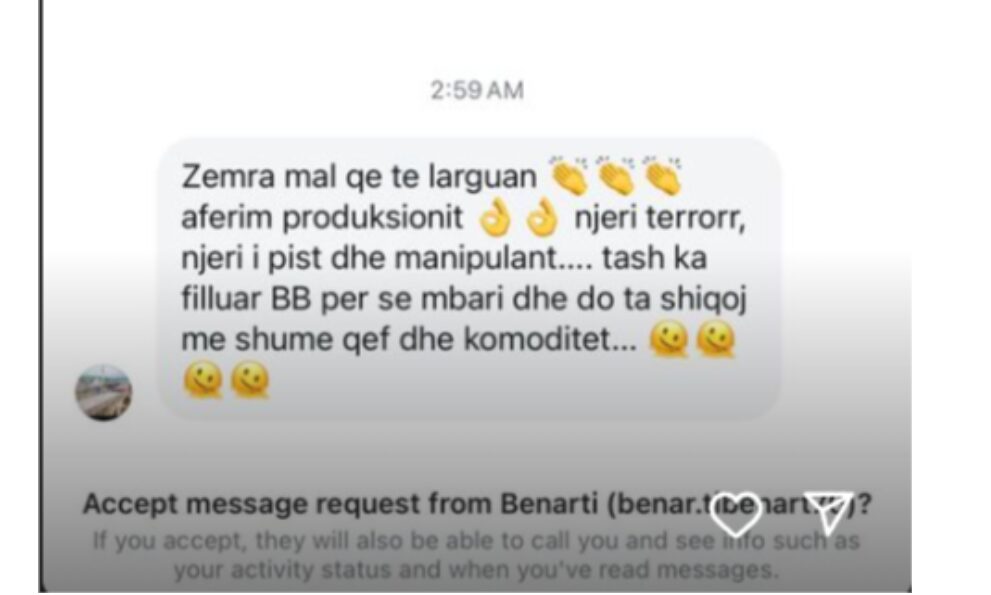The height and width of the screenshot is (595, 991).
Task: Click the word "Zemra" starting the message
Action: [228, 176]
